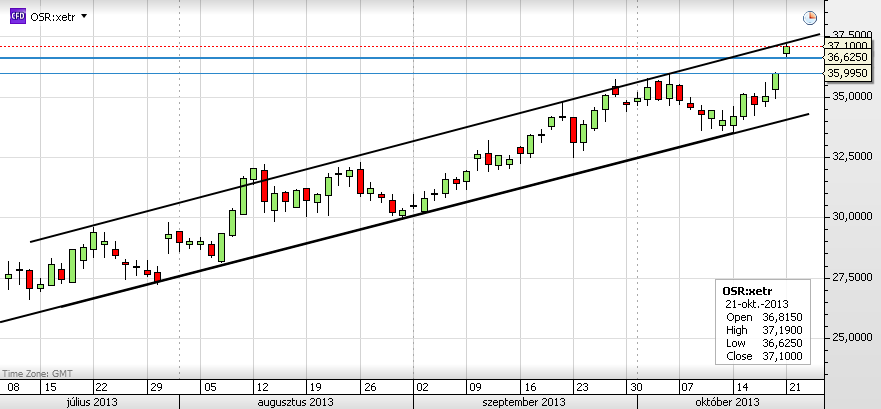The width and height of the screenshot is (881, 409).
Task: Click the 09 date tick on time axis
Action: (x=476, y=387)
